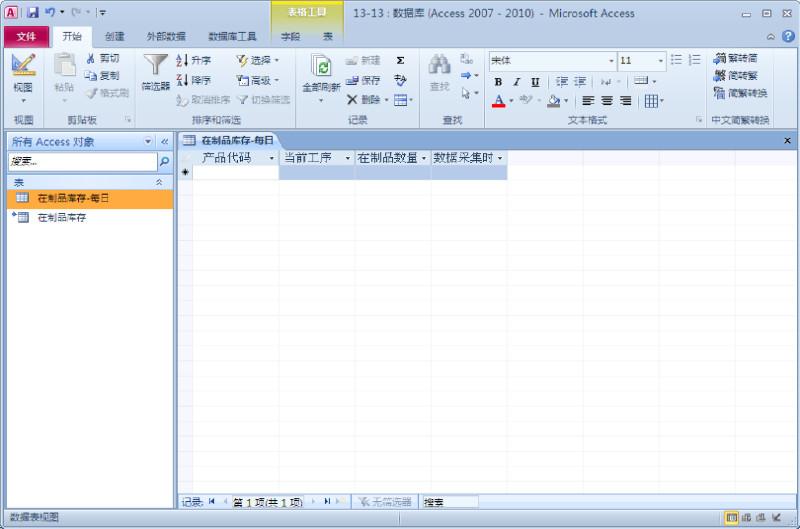Close the 在制品库存-每日 document tab
The image size is (800, 529).
coord(787,140)
